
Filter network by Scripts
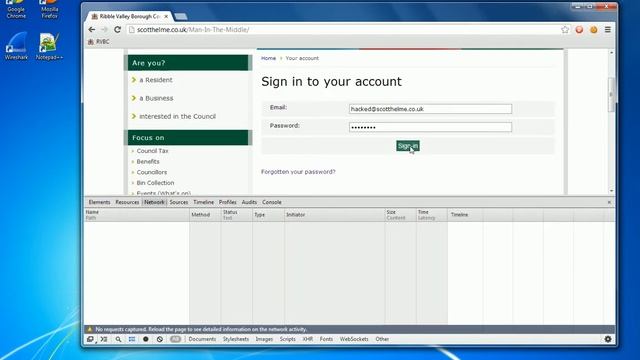287,339
